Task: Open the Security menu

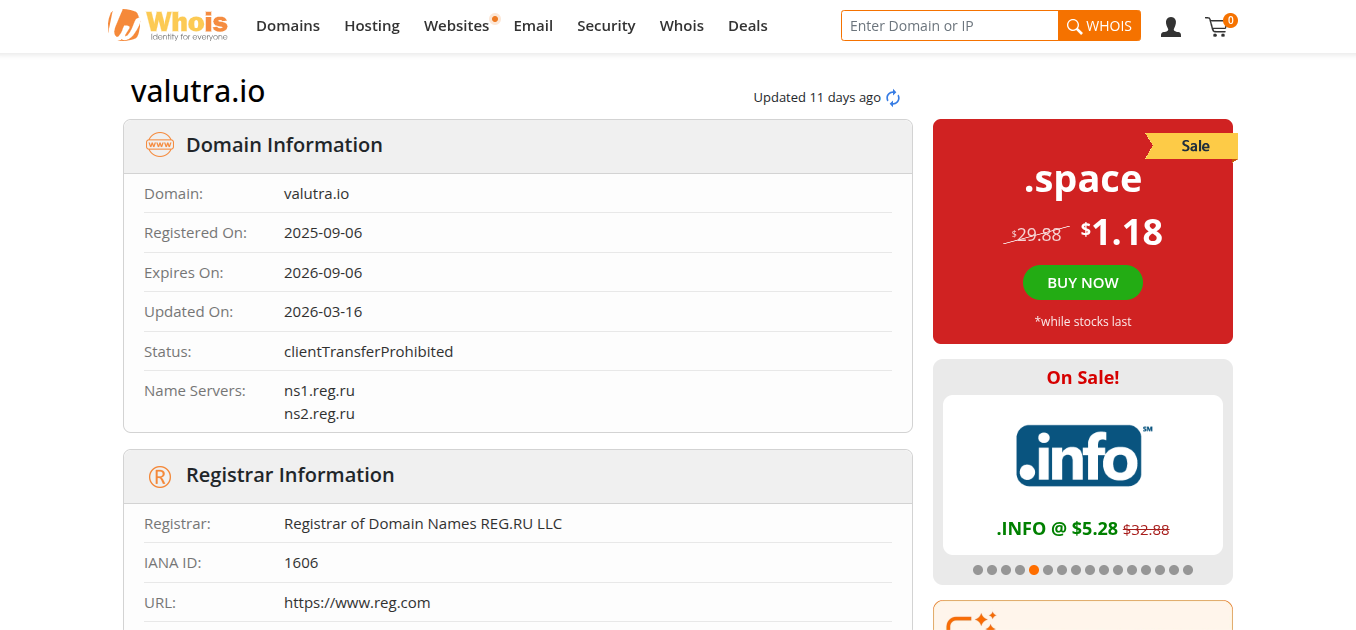Action: [x=606, y=26]
